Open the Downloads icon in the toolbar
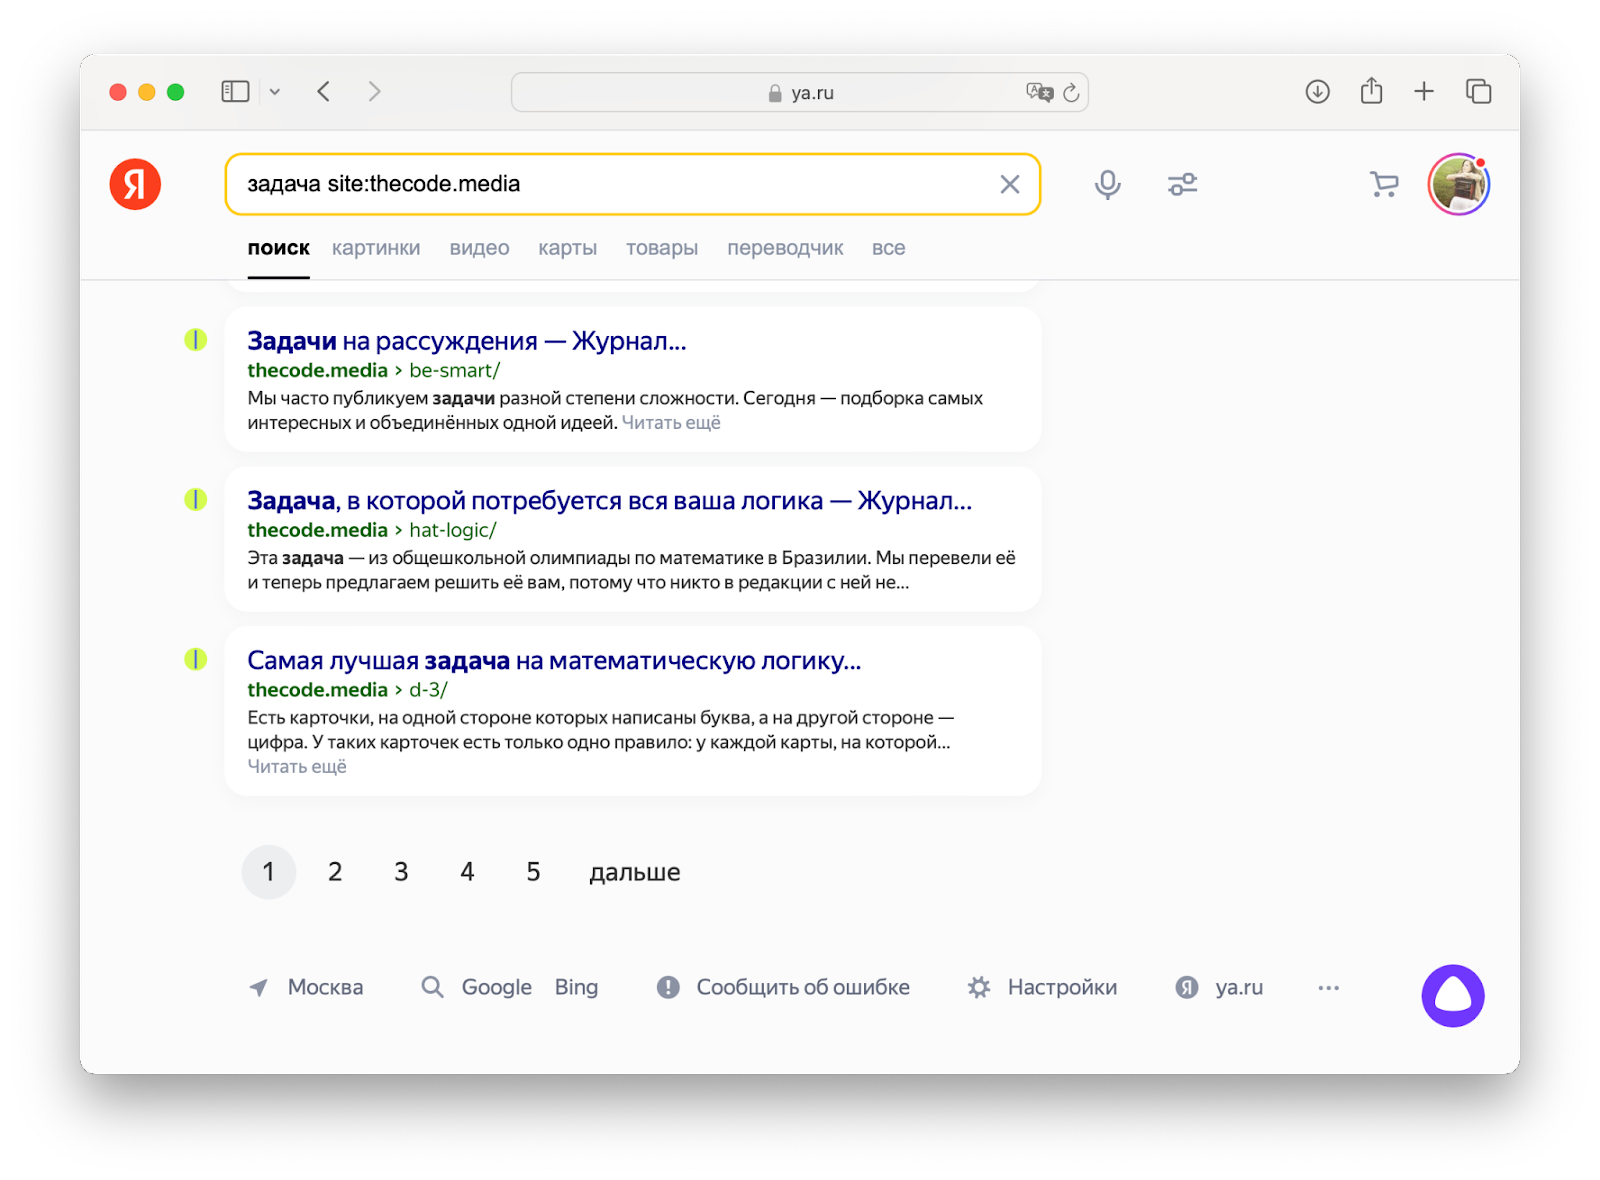 [1317, 91]
